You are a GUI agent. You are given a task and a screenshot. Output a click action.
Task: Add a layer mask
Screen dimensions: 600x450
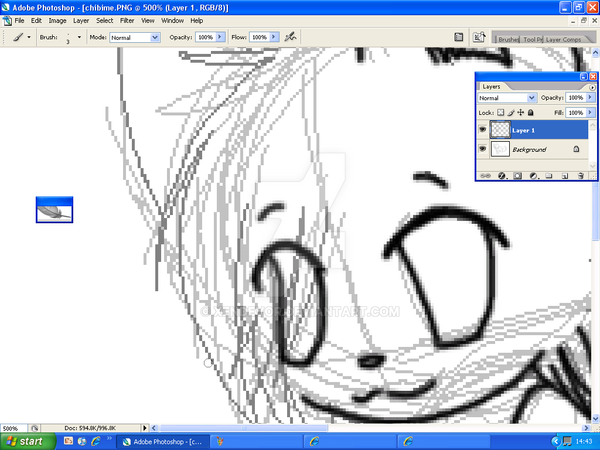[x=517, y=176]
